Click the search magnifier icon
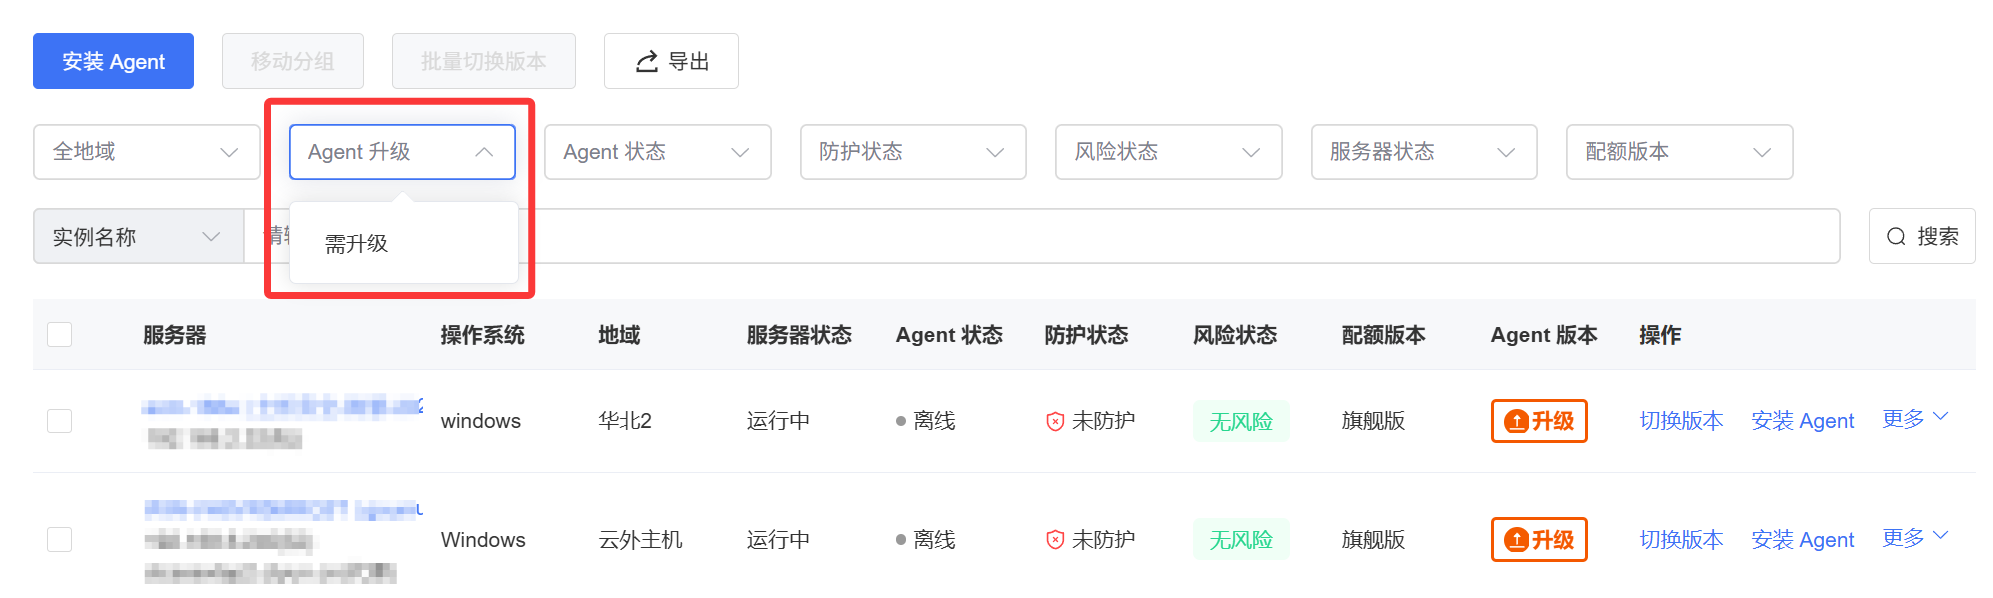The image size is (1993, 598). coord(1895,237)
